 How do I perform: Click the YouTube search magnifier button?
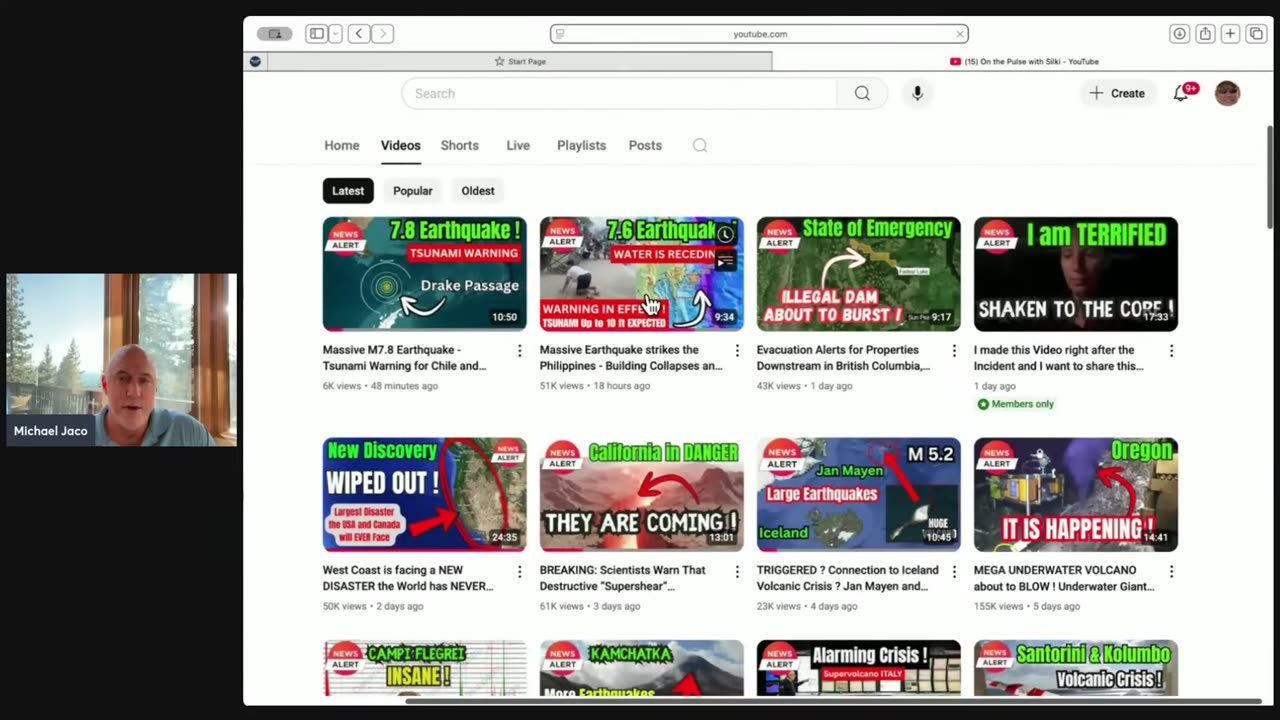862,93
